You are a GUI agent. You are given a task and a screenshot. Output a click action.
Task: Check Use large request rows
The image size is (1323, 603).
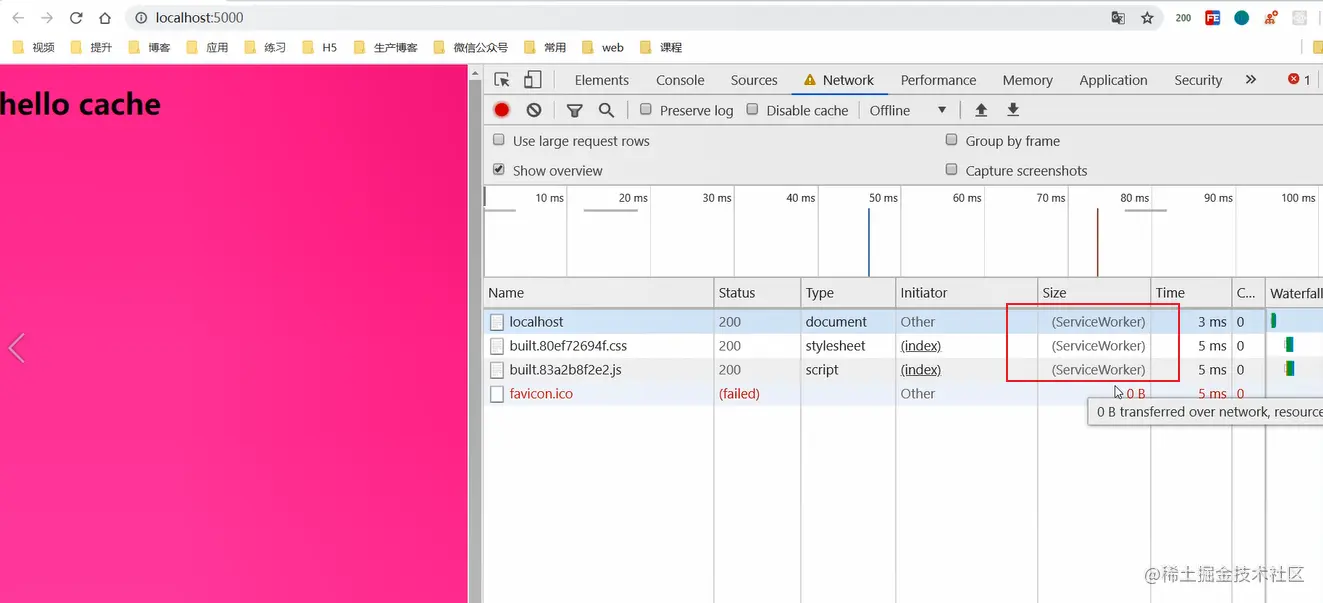coord(499,140)
